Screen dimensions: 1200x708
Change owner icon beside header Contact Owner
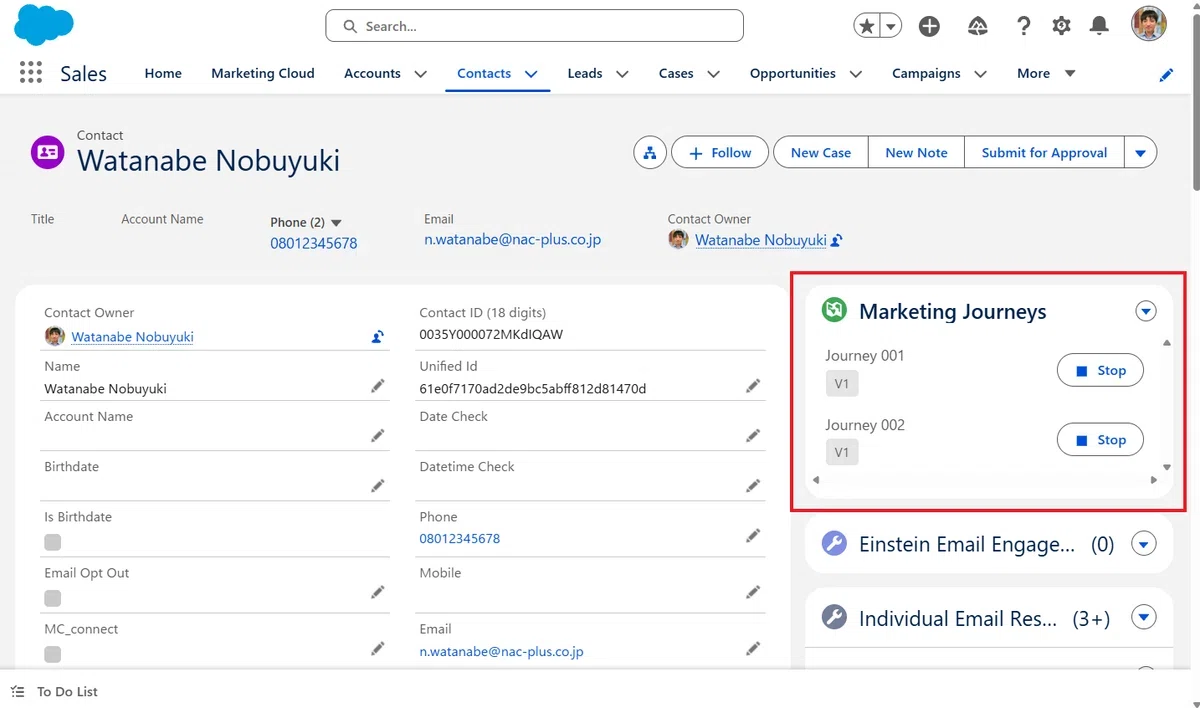click(x=836, y=240)
